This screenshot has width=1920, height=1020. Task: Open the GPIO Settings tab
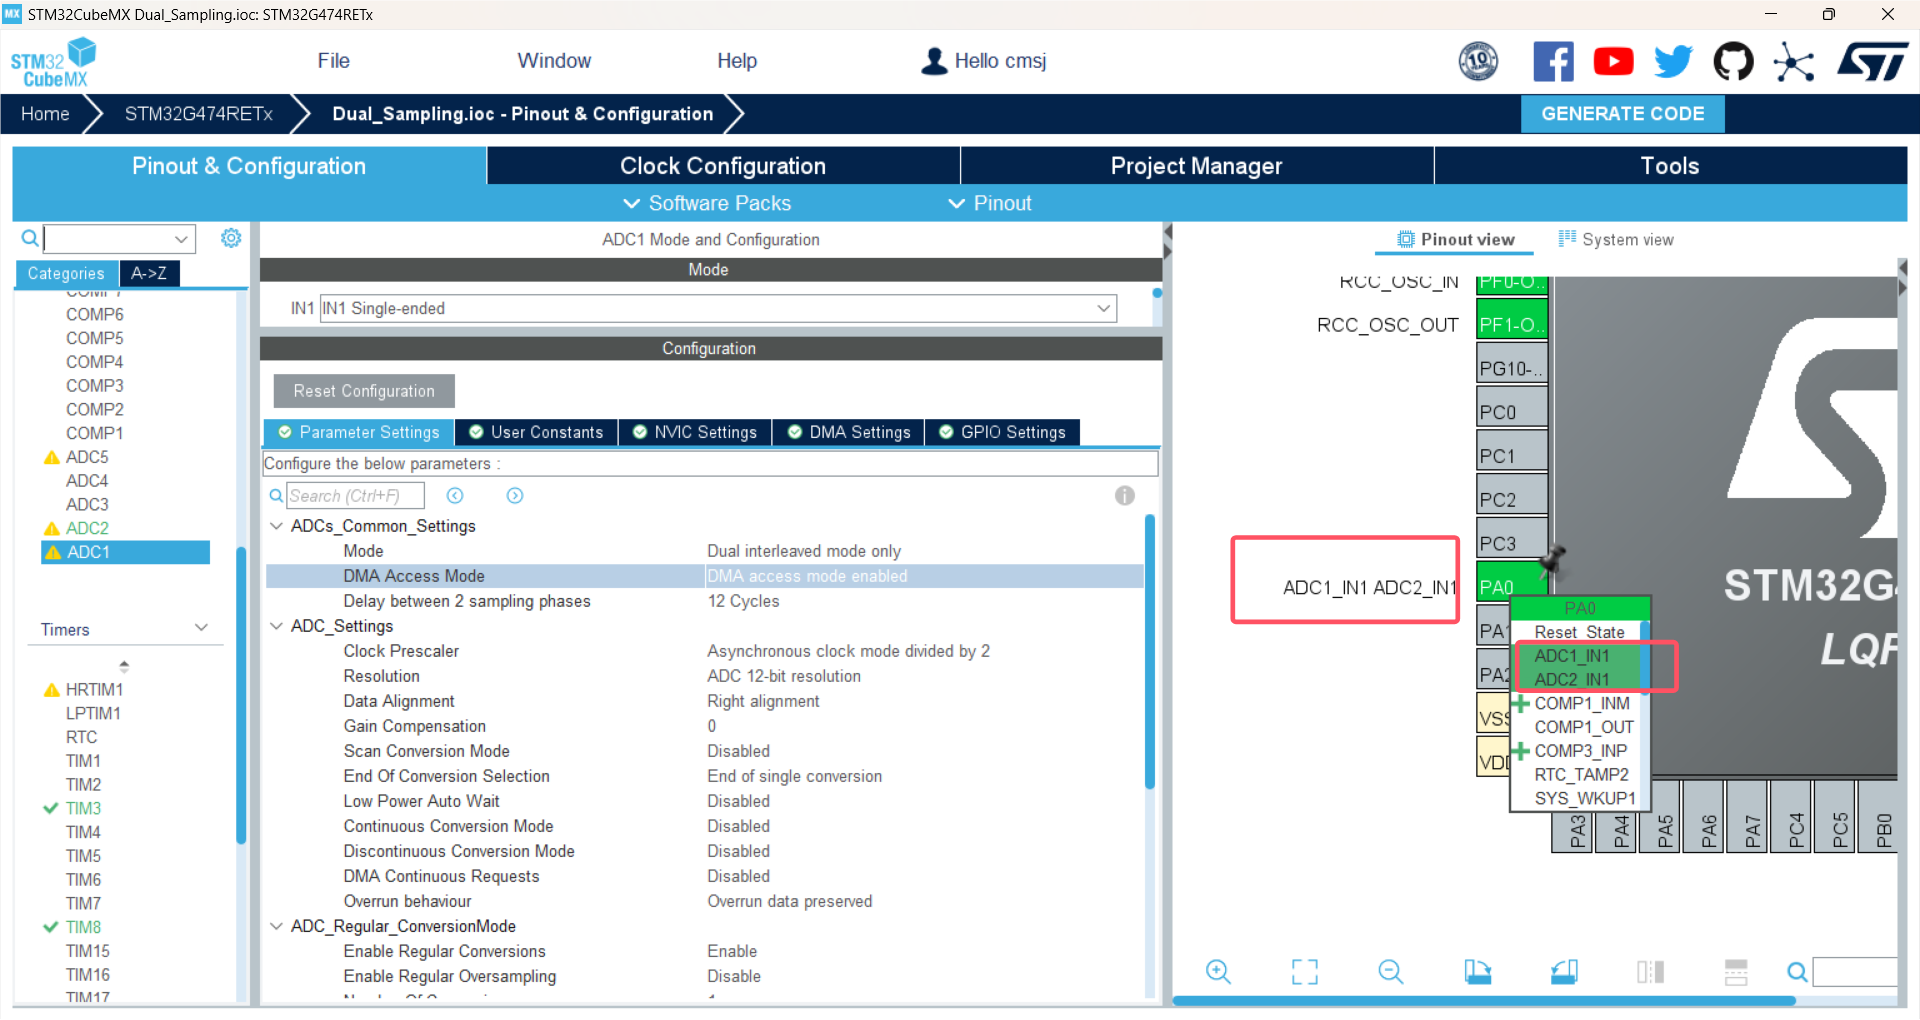pos(1003,432)
